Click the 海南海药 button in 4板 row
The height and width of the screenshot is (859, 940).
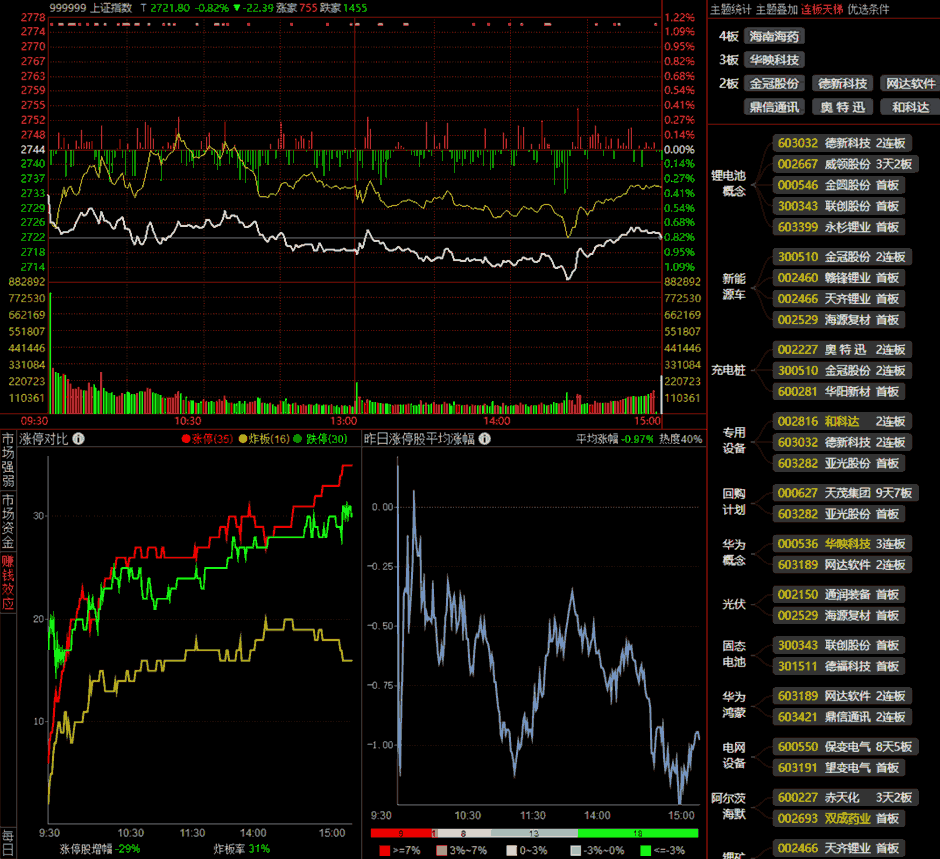point(774,36)
